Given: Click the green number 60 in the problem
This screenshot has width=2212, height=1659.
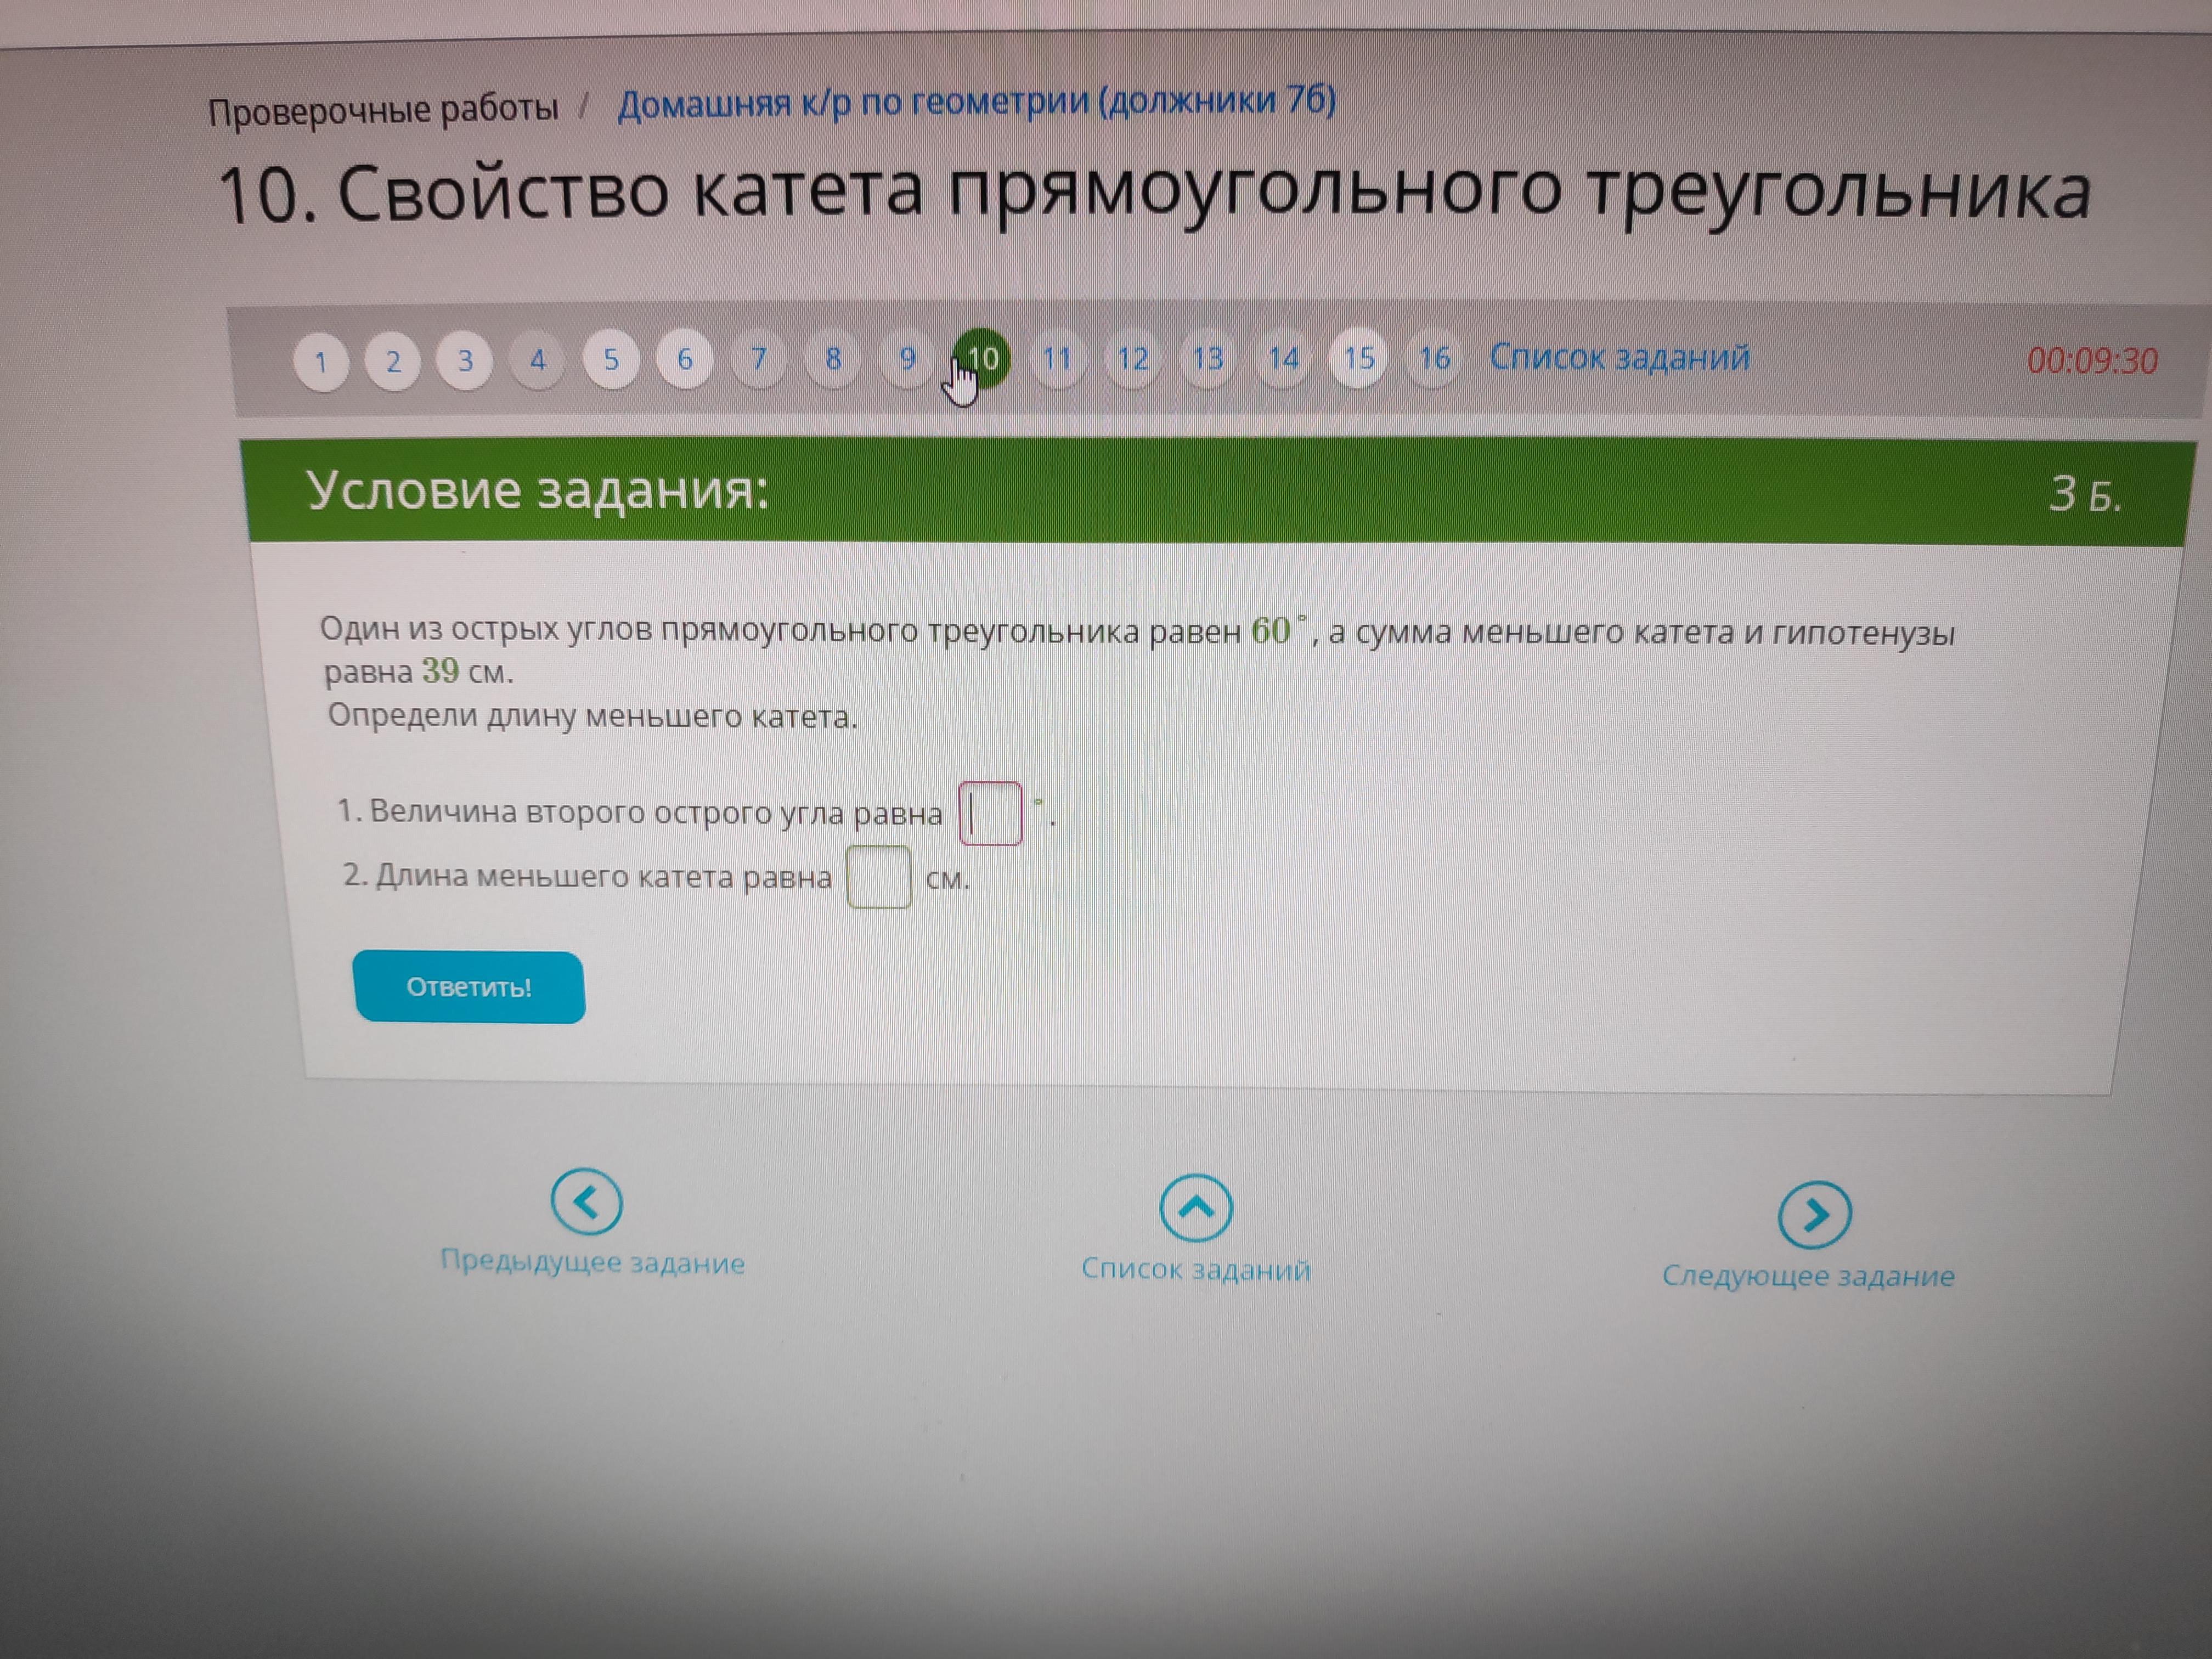Looking at the screenshot, I should tap(1271, 631).
